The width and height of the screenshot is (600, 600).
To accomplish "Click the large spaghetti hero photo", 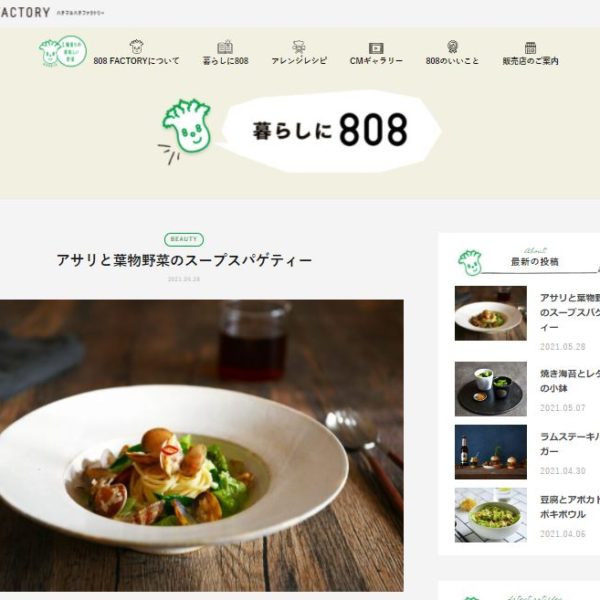I will click(x=202, y=445).
